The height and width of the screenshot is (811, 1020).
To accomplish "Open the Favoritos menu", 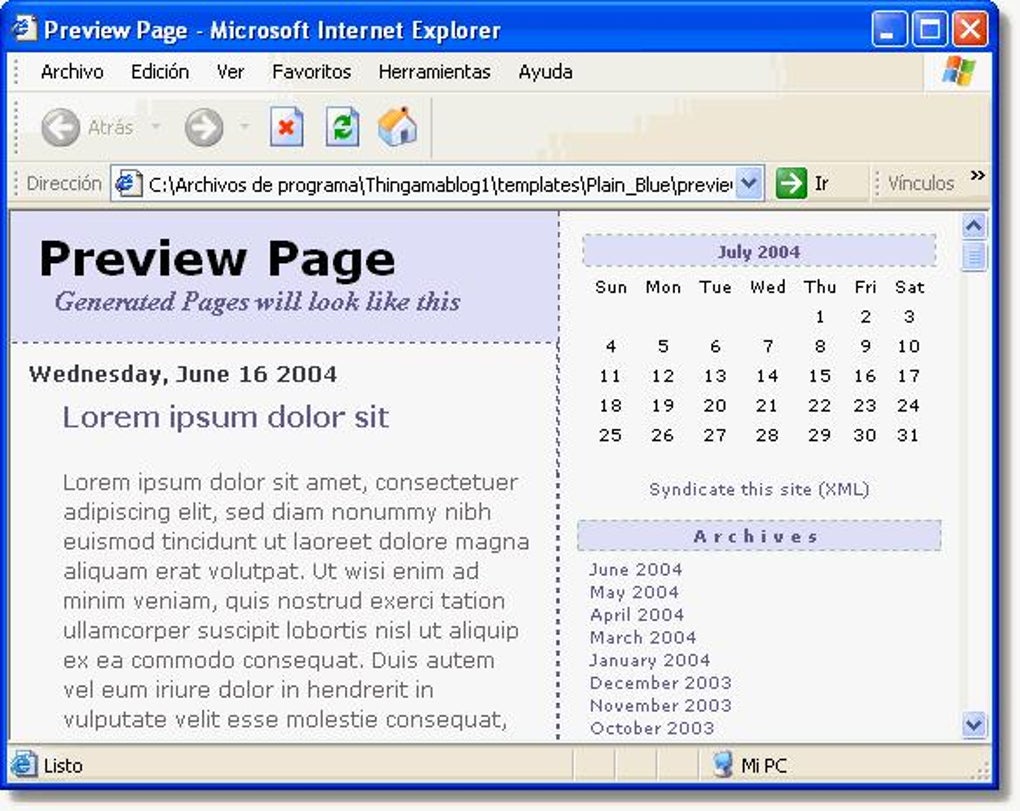I will pyautogui.click(x=312, y=72).
